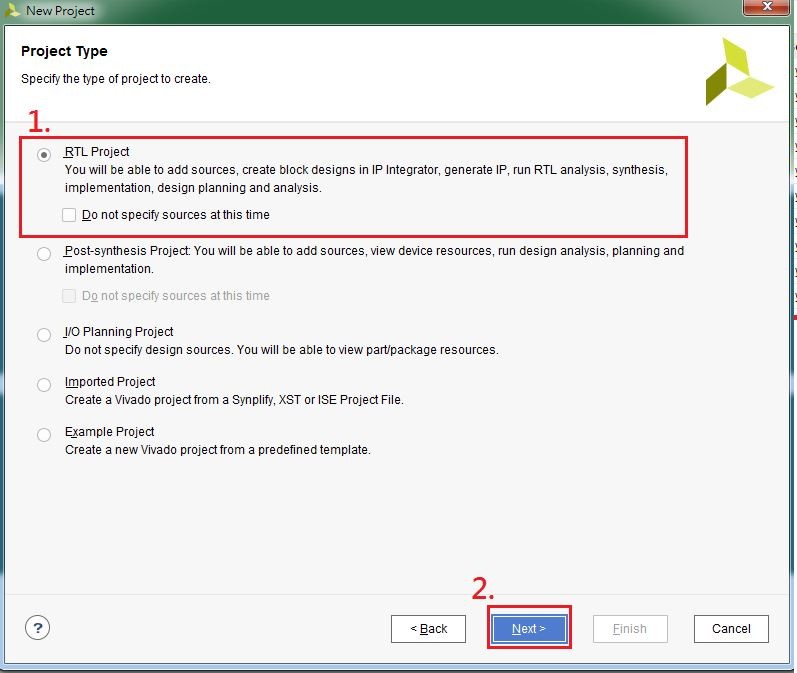Close the New Project dialog window
The height and width of the screenshot is (673, 797).
[768, 7]
